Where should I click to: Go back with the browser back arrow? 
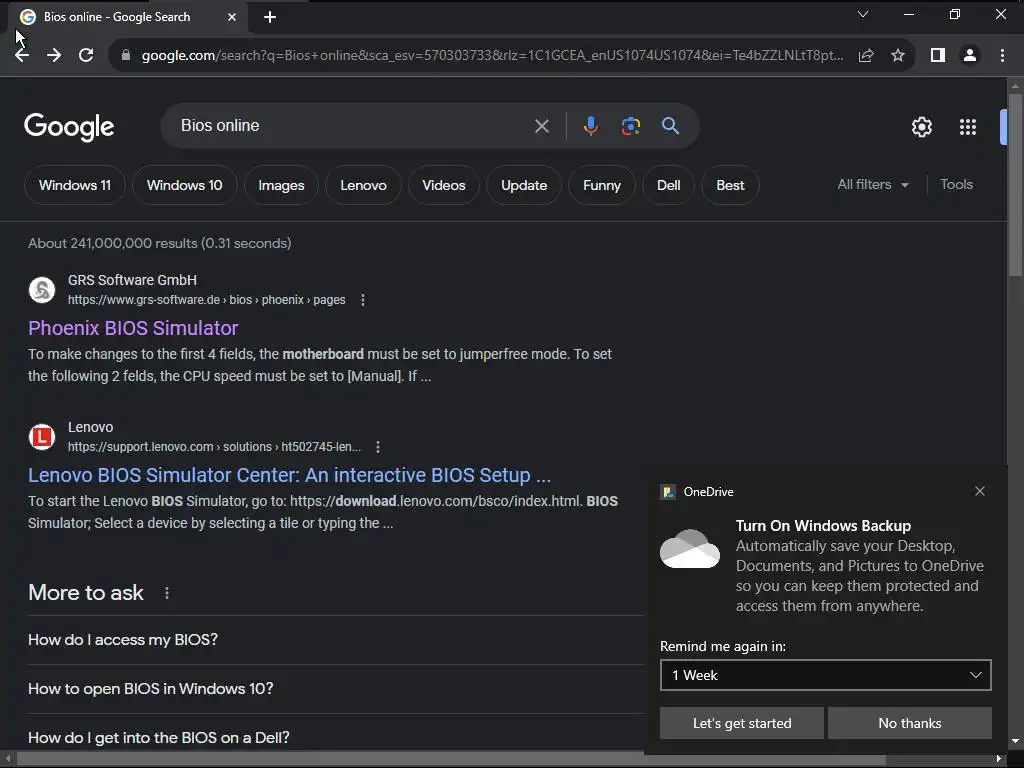click(x=22, y=56)
